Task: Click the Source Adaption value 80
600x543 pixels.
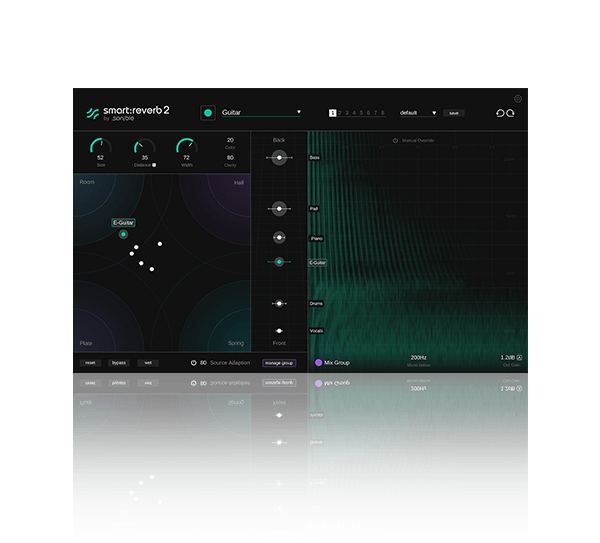Action: tap(203, 363)
